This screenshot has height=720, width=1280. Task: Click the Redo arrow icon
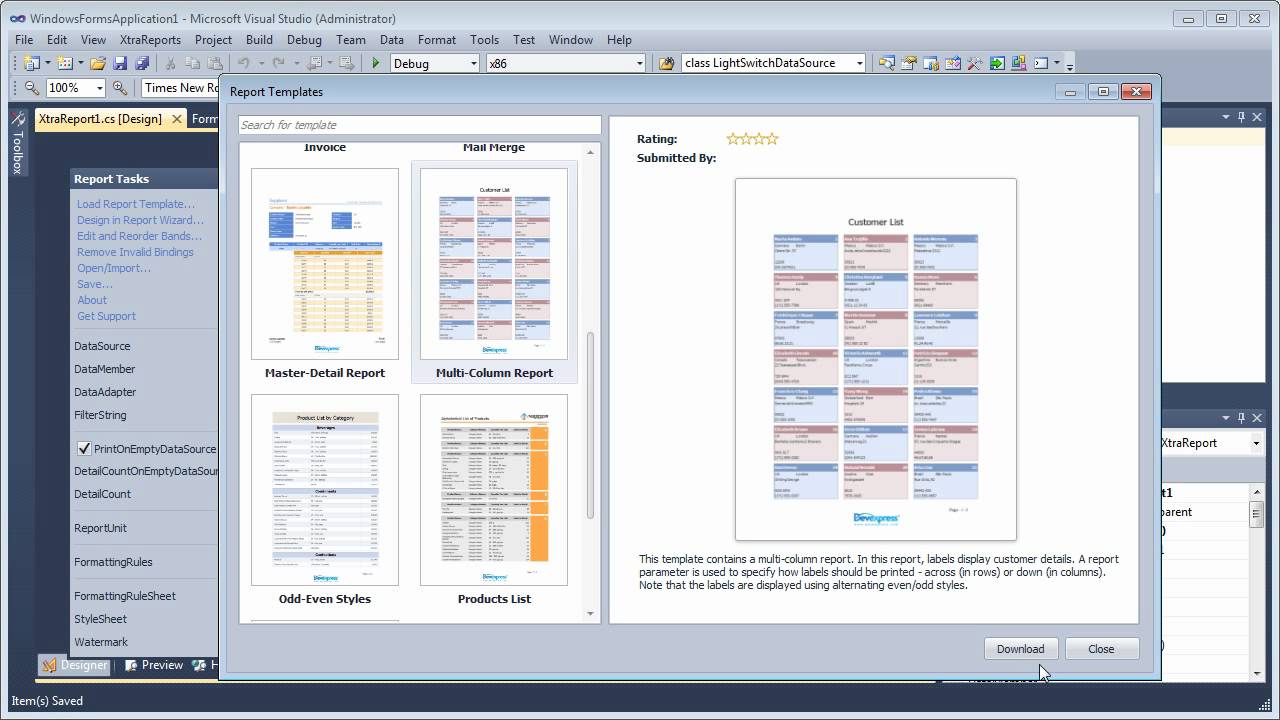[x=279, y=63]
